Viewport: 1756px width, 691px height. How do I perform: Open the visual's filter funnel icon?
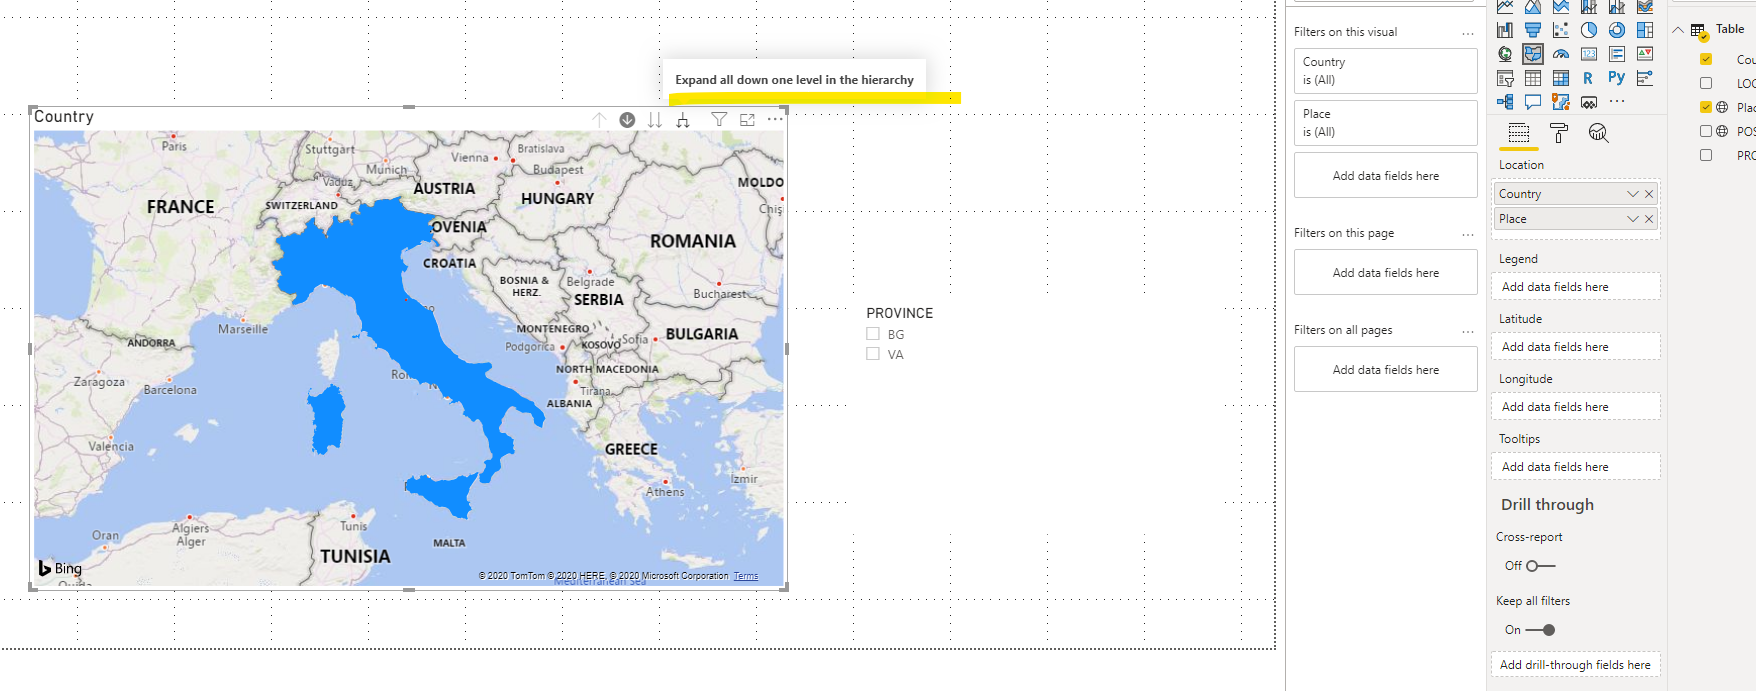click(x=719, y=120)
